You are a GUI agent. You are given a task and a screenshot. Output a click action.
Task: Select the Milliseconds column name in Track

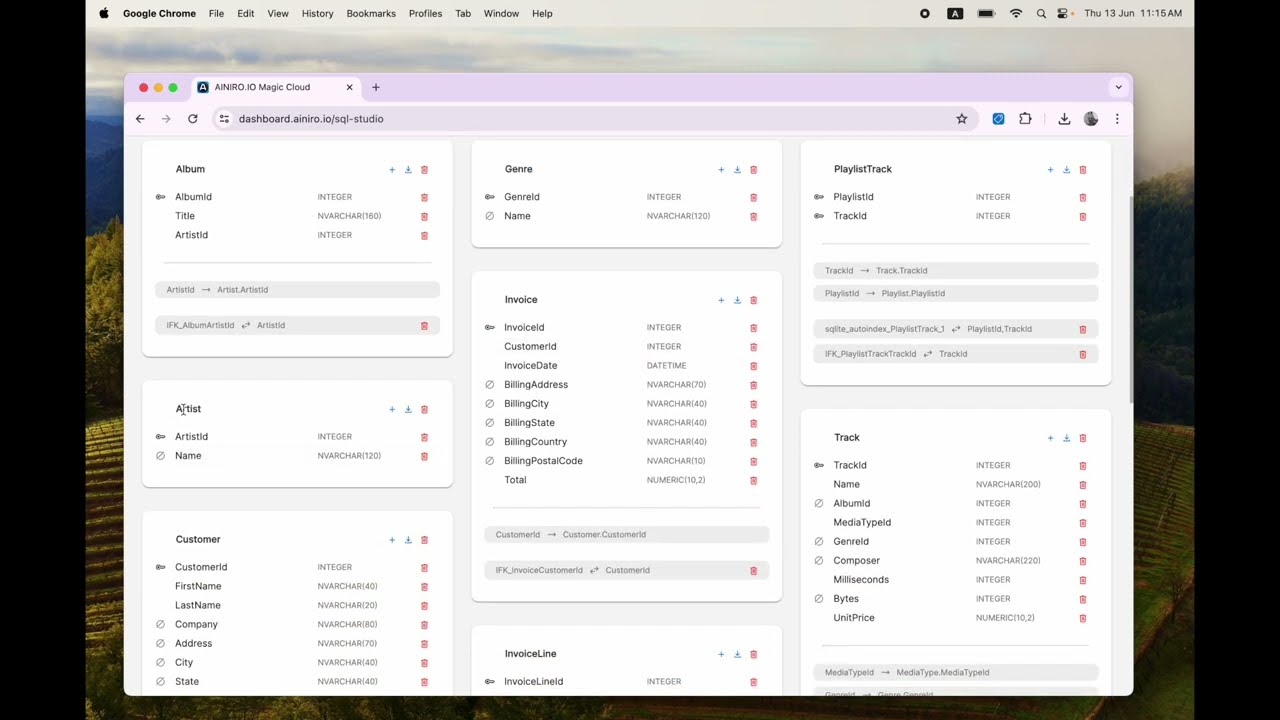861,580
